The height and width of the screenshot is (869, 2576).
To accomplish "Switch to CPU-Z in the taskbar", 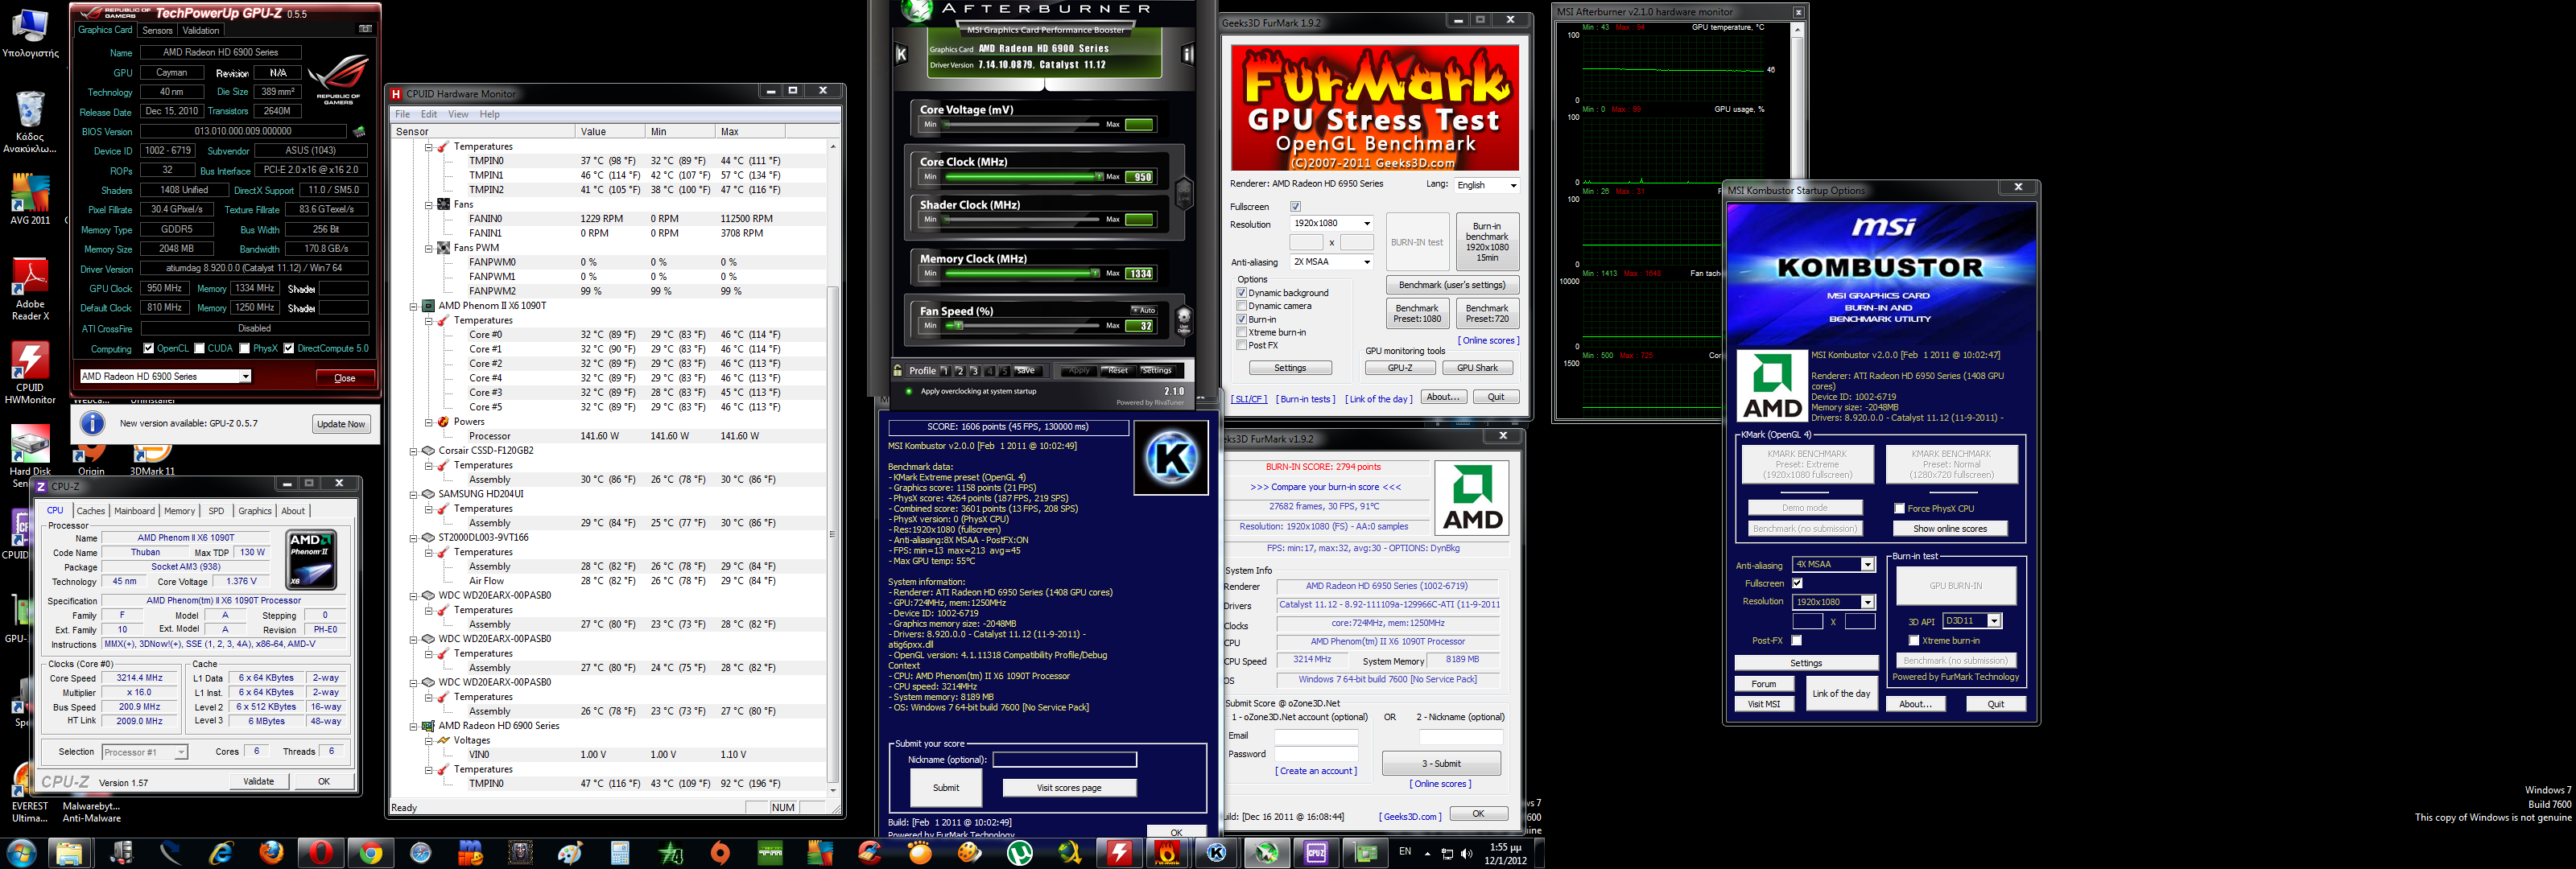I will [1316, 853].
